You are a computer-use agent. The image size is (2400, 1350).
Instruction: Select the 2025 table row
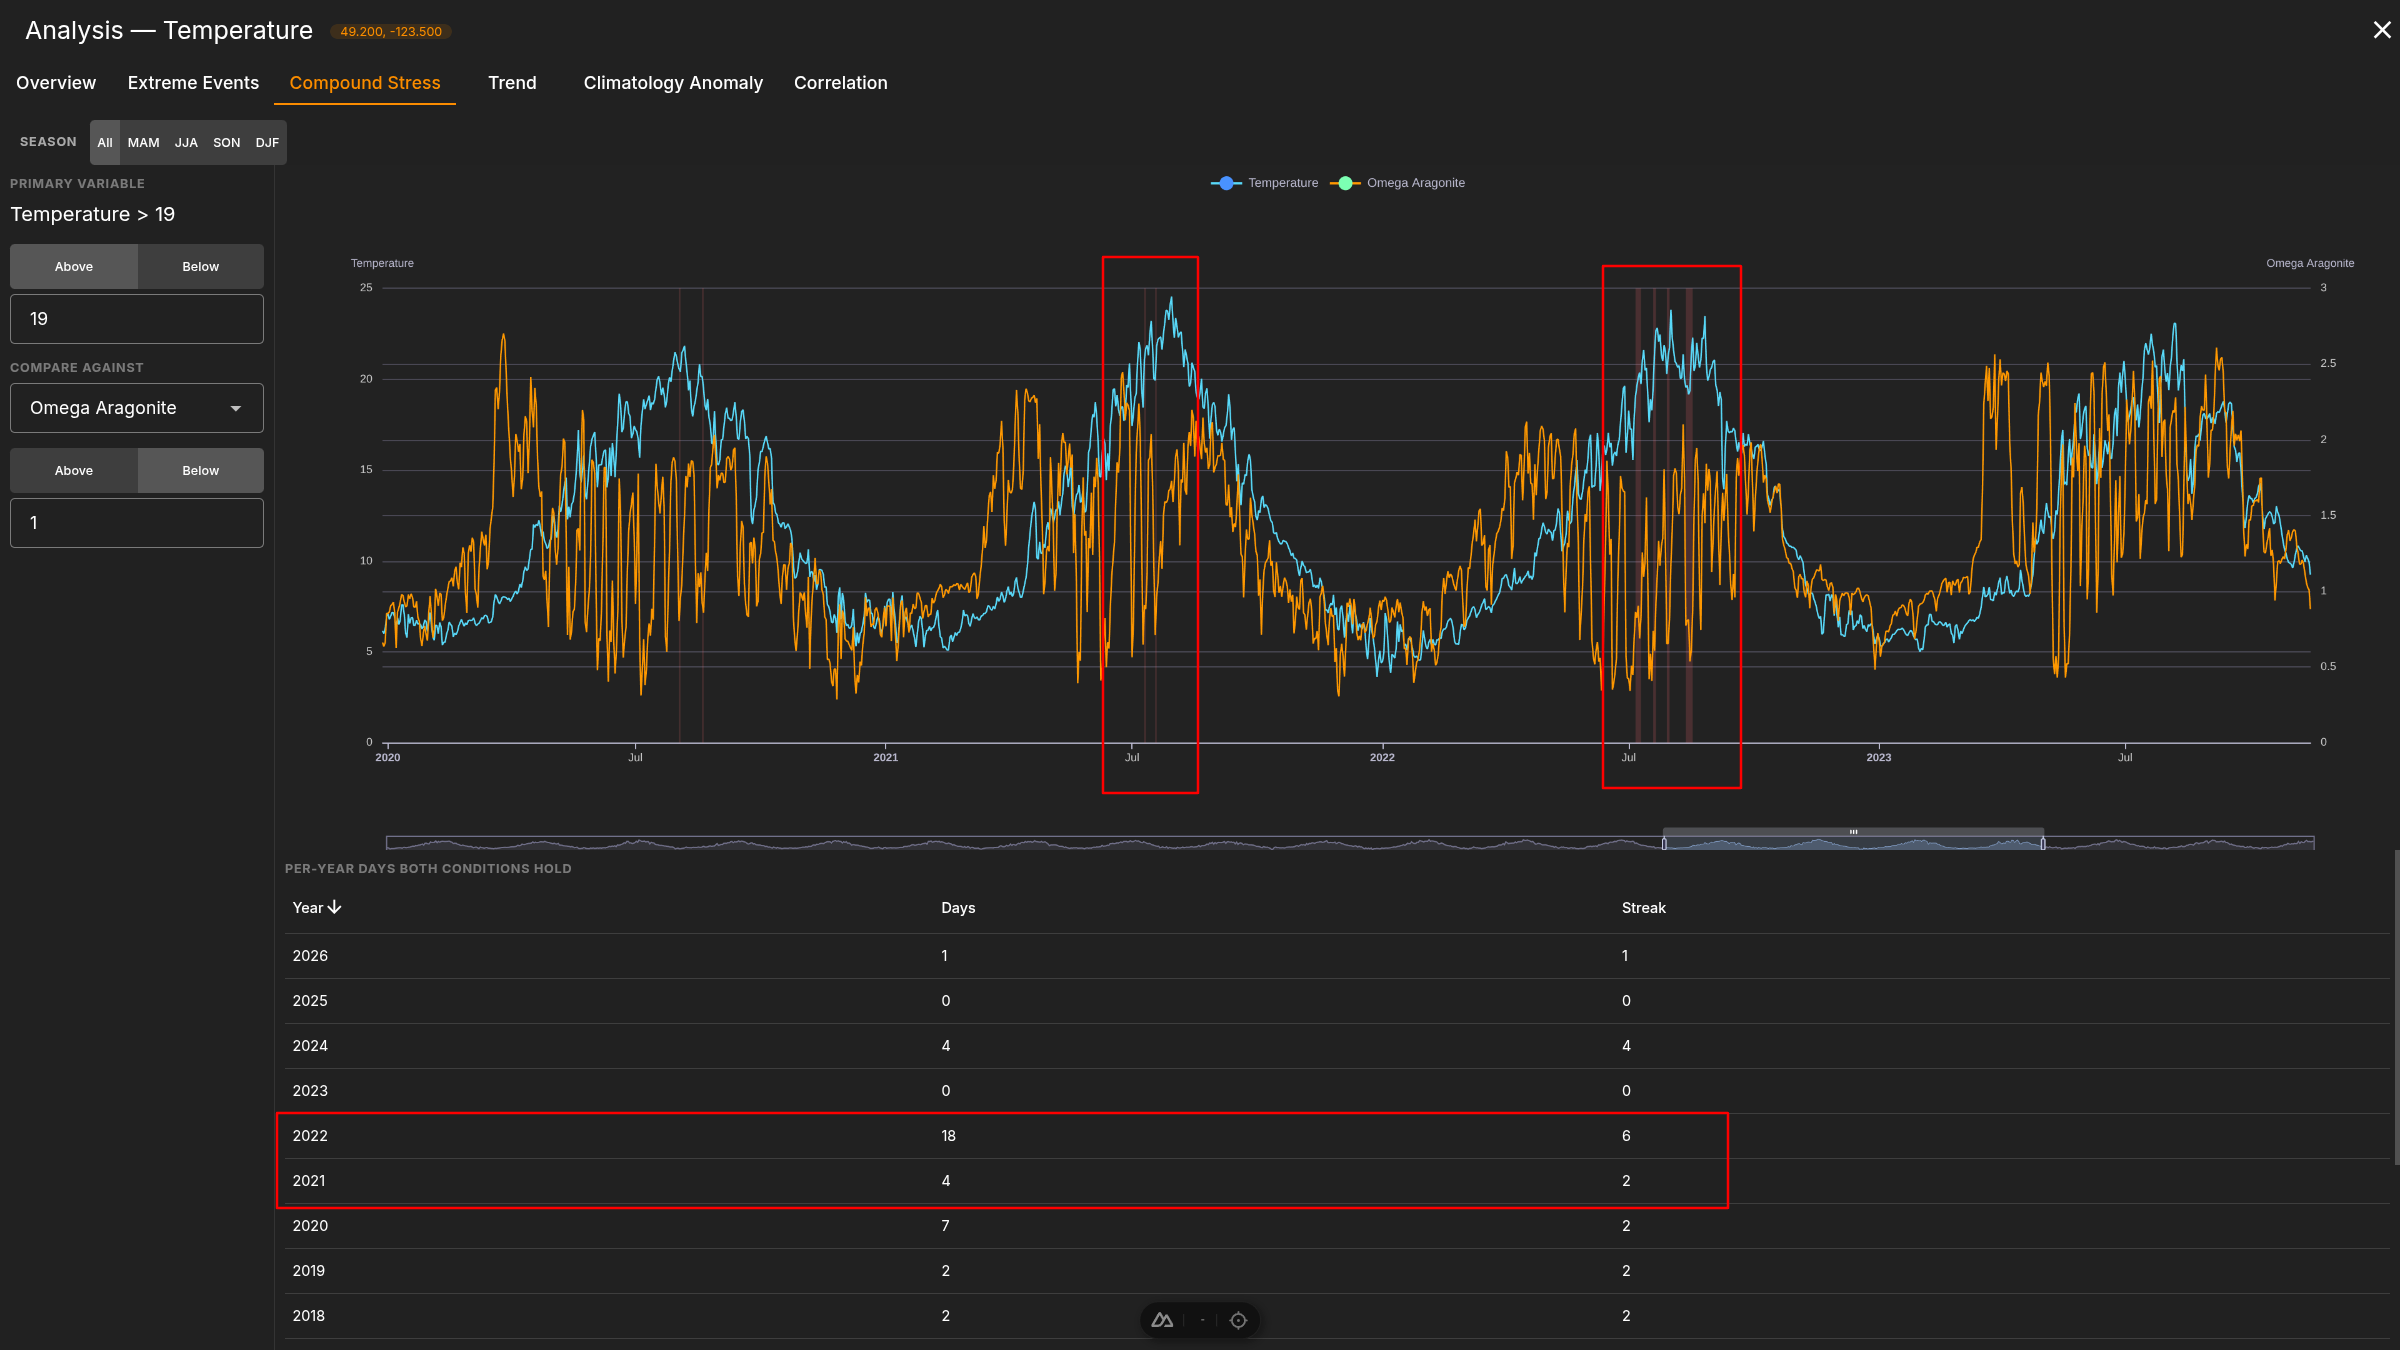coord(1336,1001)
